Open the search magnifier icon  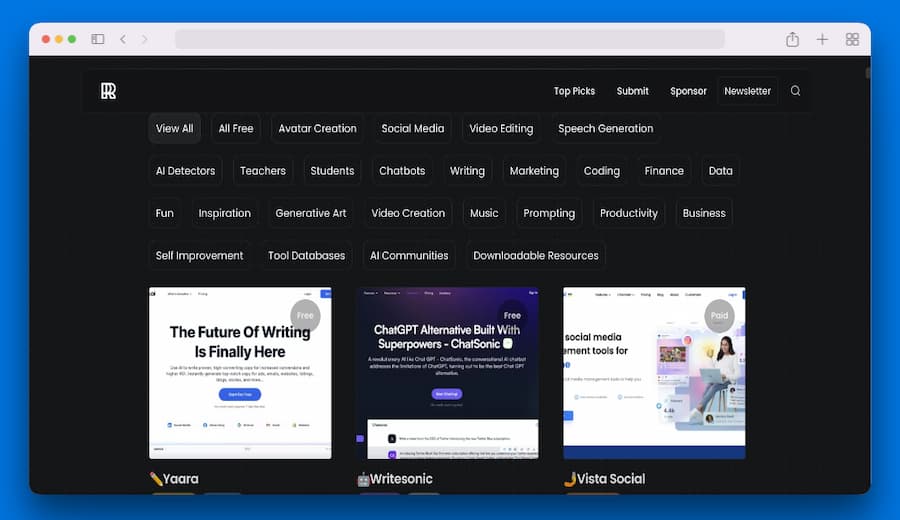tap(795, 91)
